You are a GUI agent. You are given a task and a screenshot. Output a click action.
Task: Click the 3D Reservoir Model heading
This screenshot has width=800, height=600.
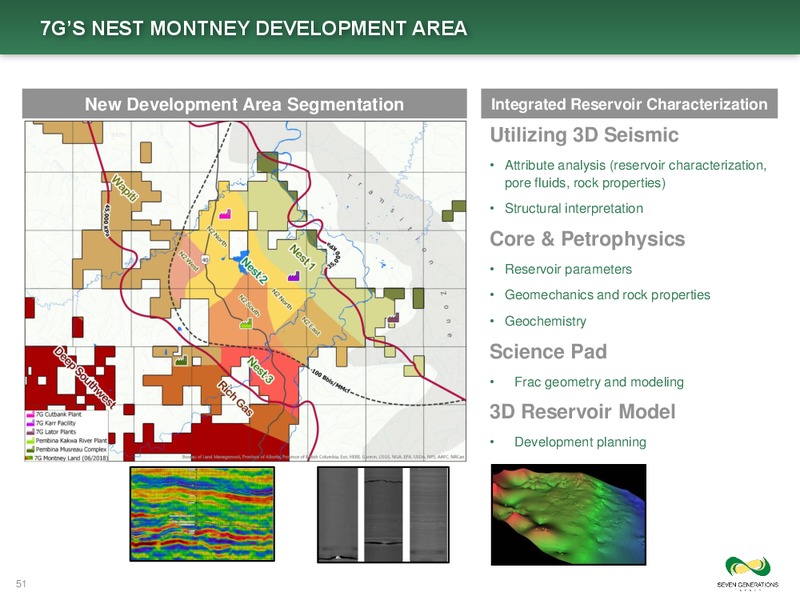583,412
